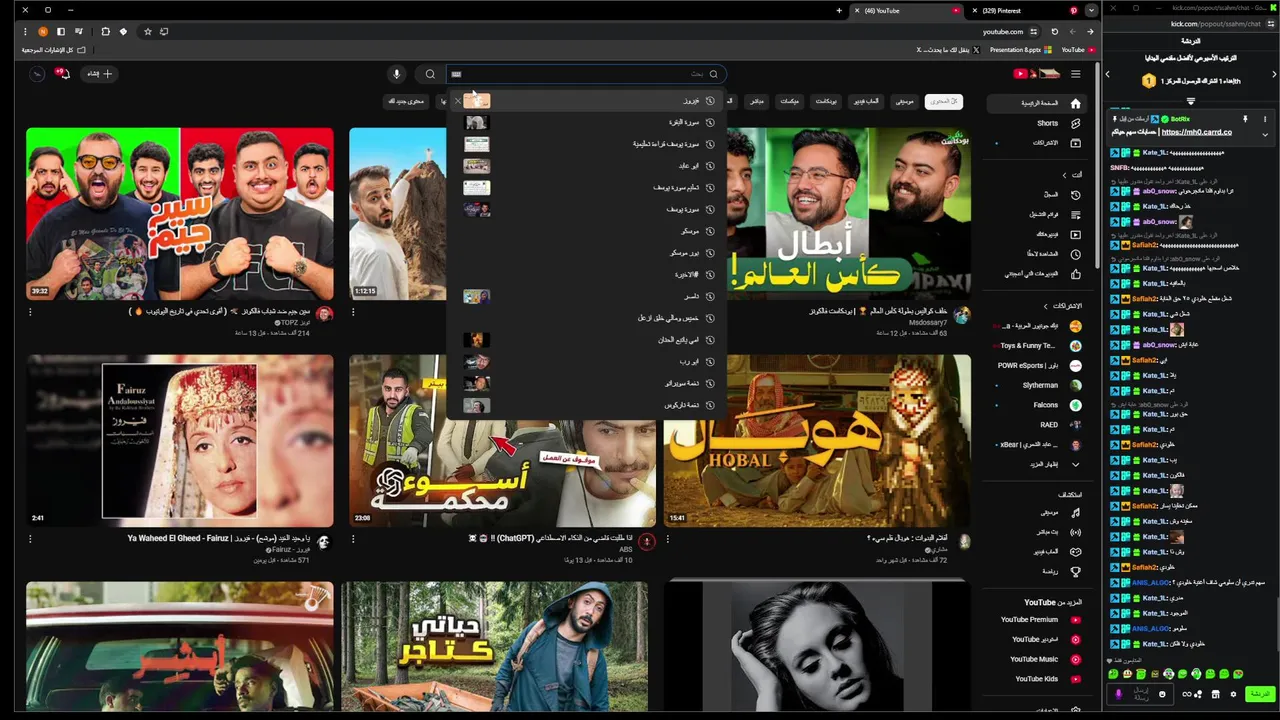Select the Podcasts (بودكاست) filter chip
The width and height of the screenshot is (1280, 720).
tap(826, 101)
